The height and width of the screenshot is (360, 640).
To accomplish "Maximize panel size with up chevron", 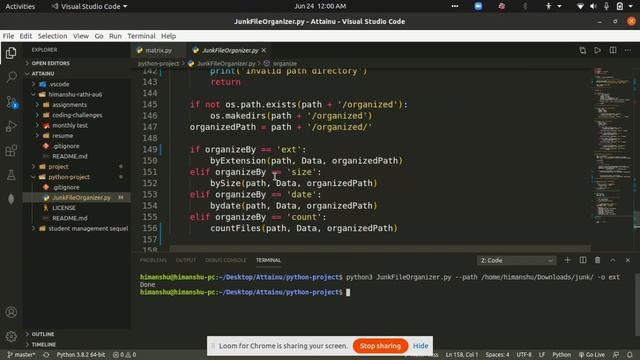I will 613,260.
